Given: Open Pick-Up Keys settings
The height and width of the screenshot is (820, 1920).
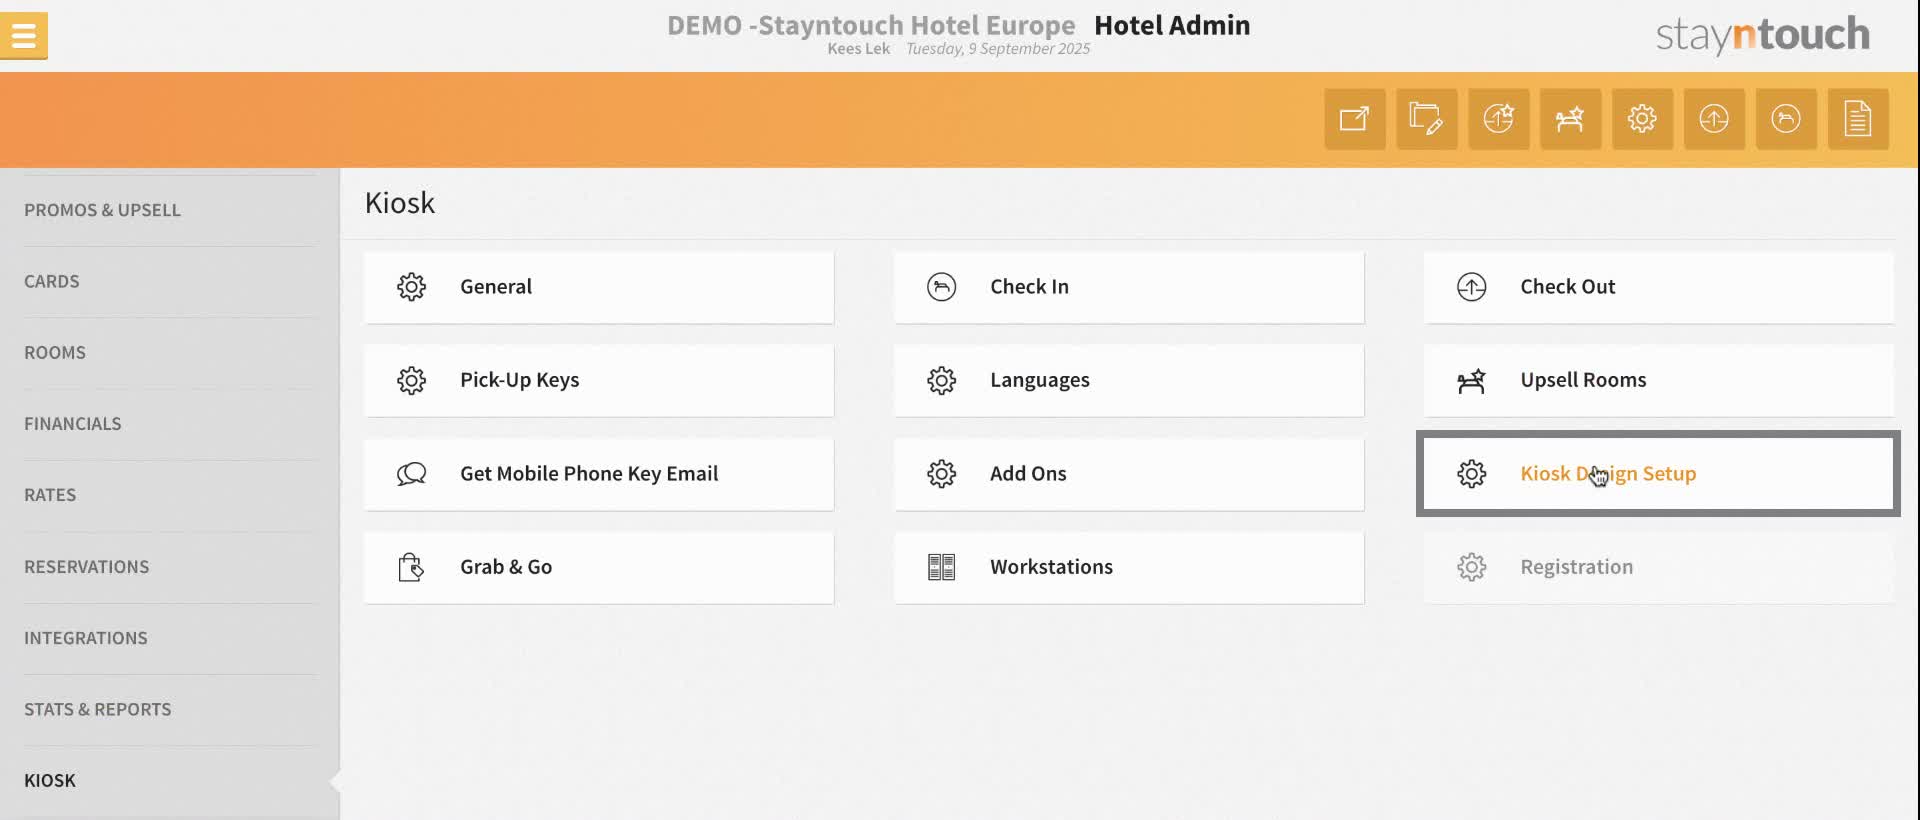Looking at the screenshot, I should (x=599, y=380).
